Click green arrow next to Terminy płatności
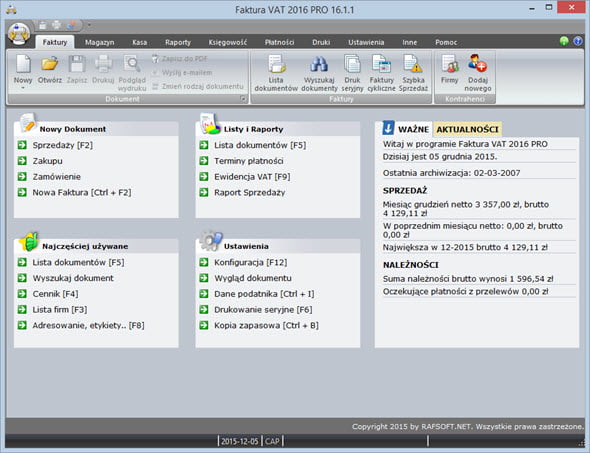This screenshot has width=590, height=453. 204,161
